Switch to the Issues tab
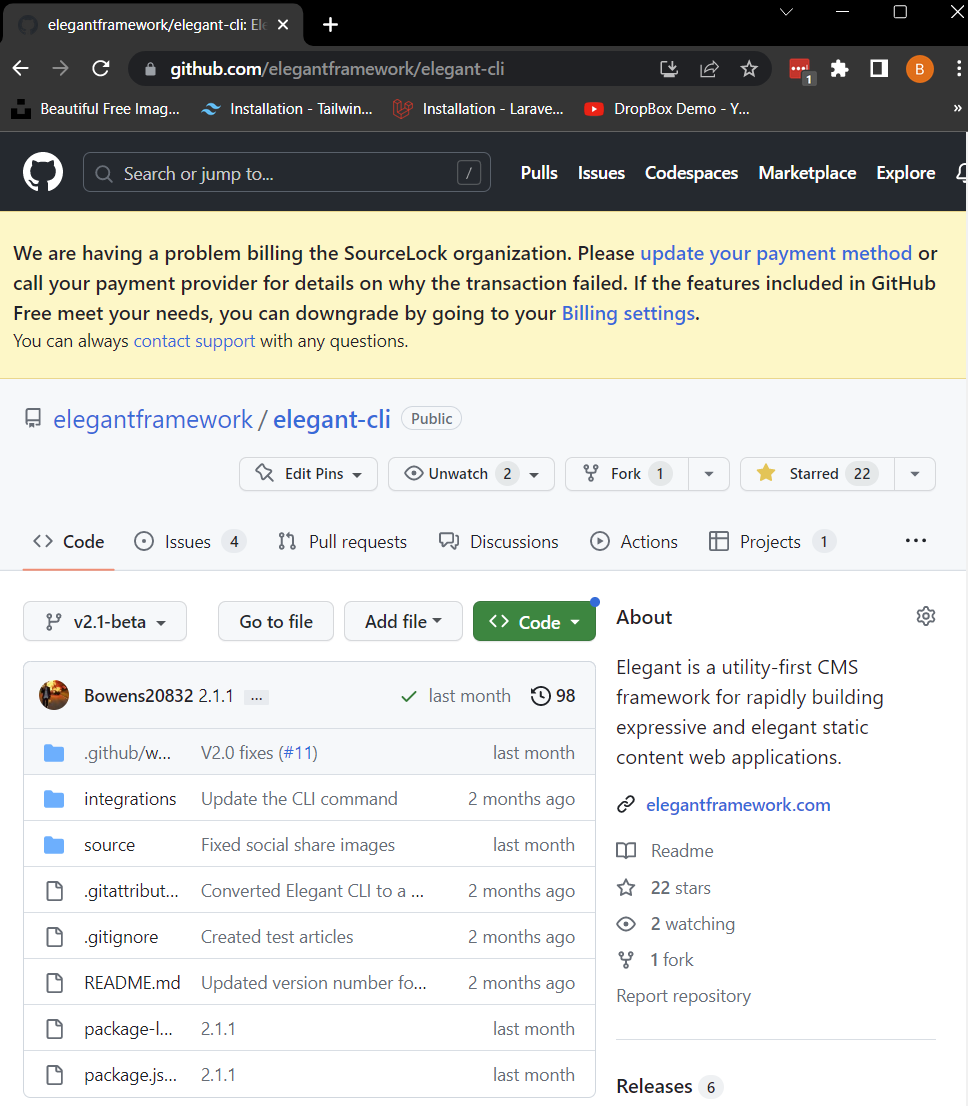The height and width of the screenshot is (1106, 968). [x=188, y=541]
